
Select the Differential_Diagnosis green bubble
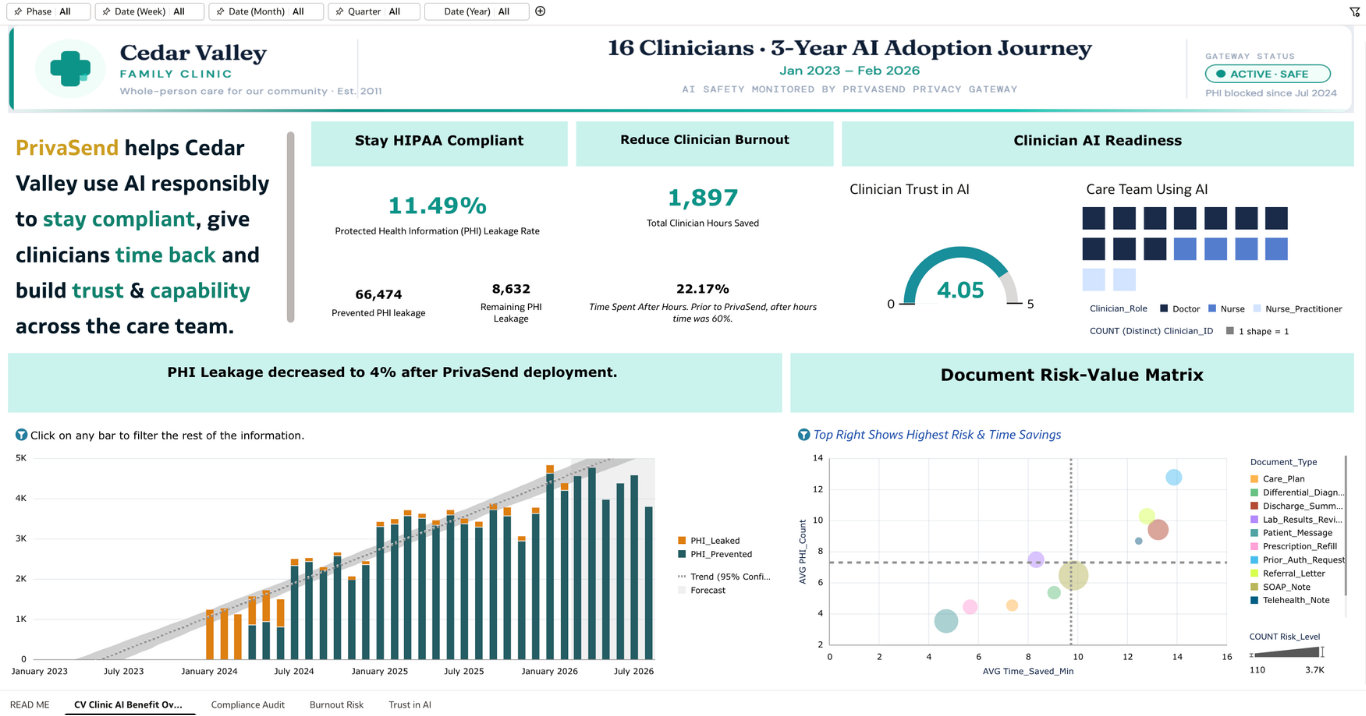[1054, 593]
